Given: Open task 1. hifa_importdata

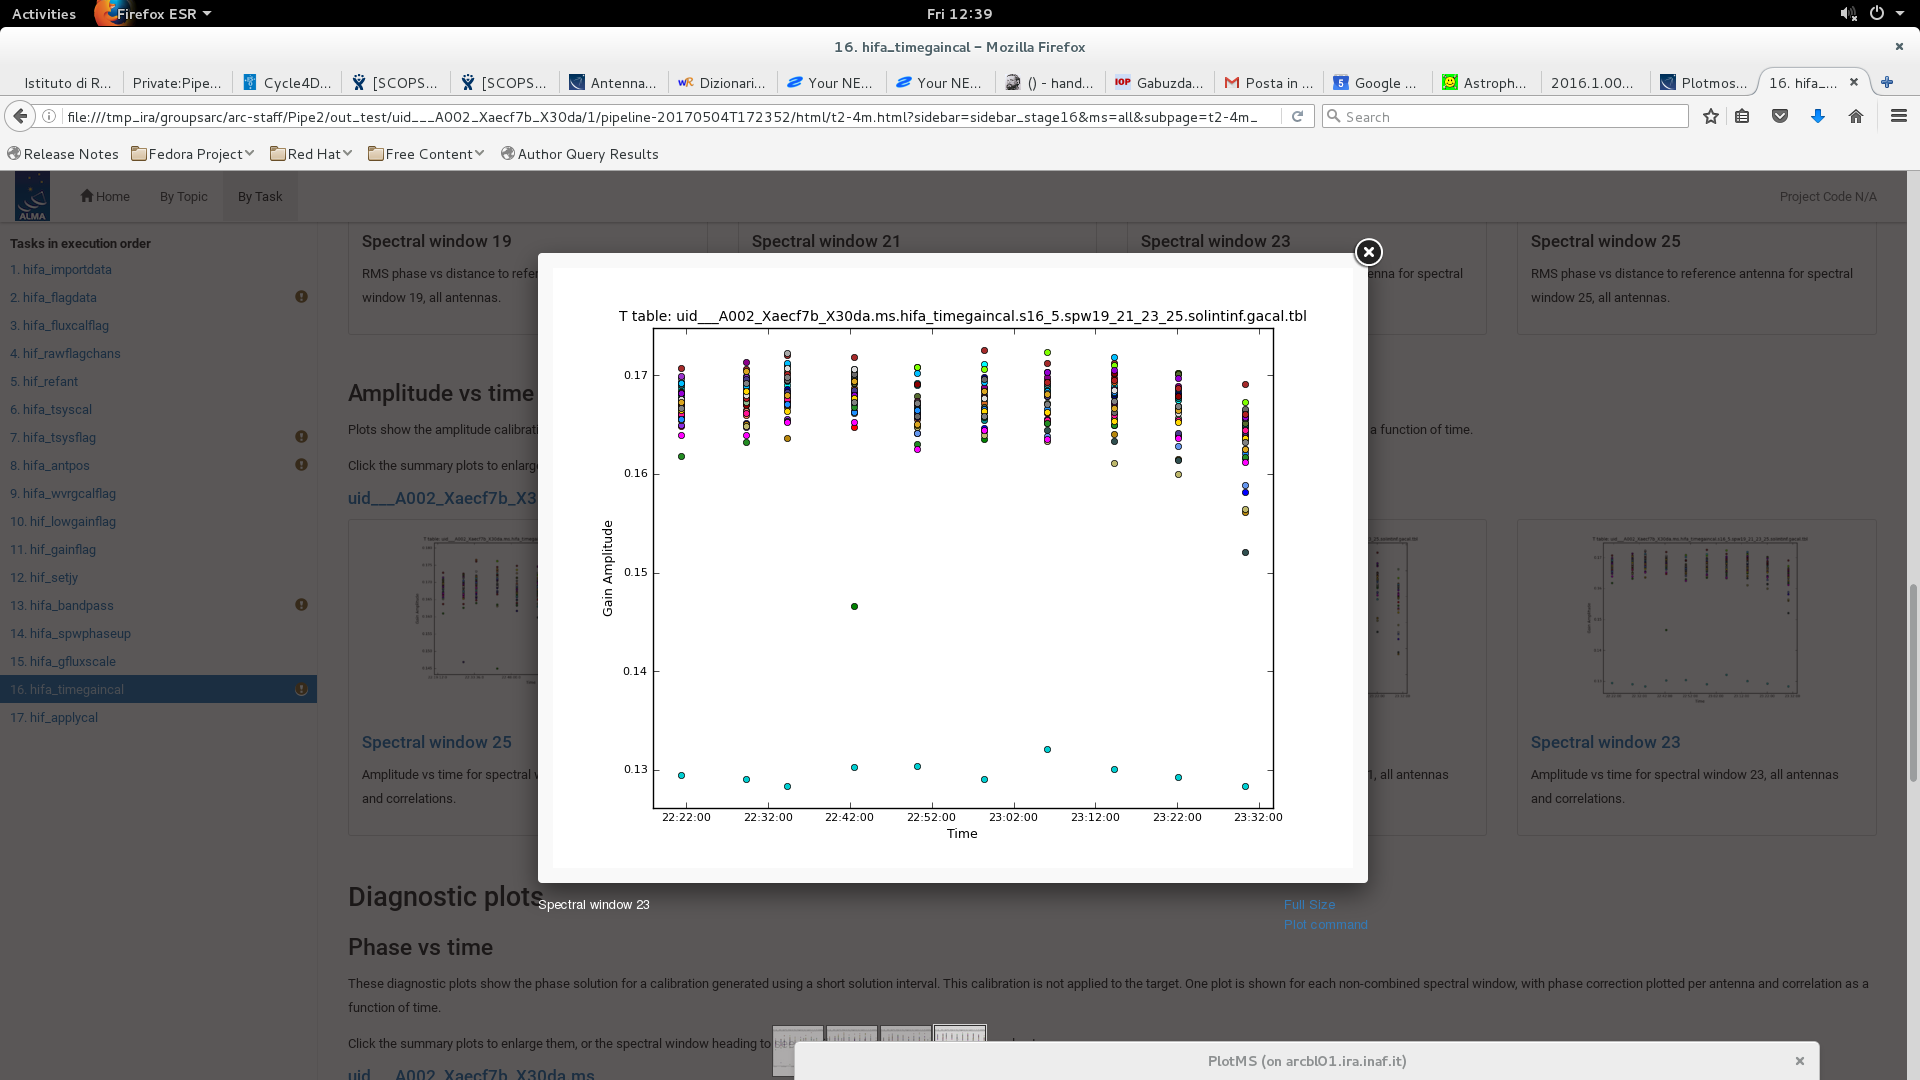Looking at the screenshot, I should click(x=61, y=269).
